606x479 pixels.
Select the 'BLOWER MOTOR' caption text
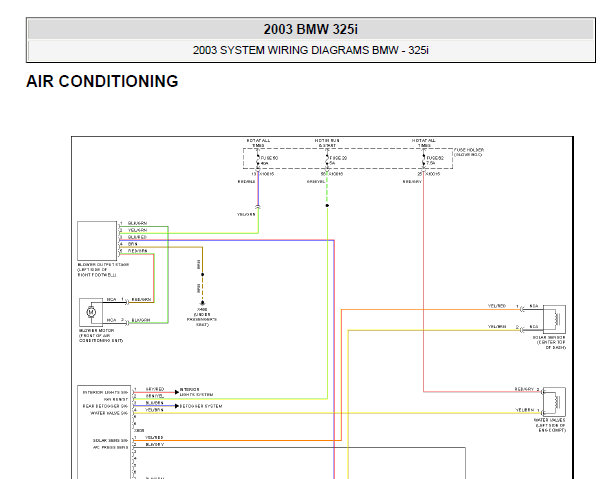(x=96, y=331)
